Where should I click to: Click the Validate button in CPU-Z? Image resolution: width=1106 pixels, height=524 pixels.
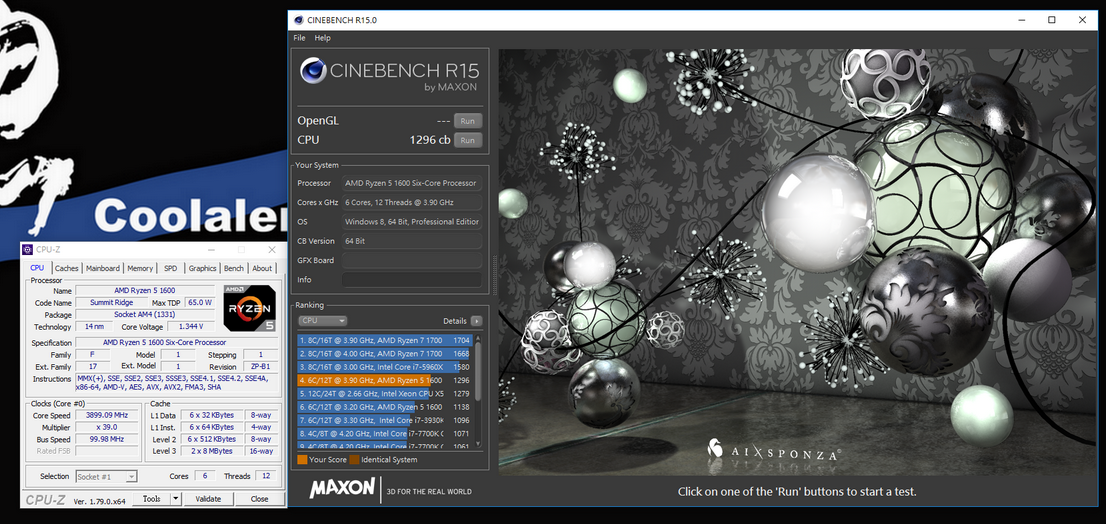(x=208, y=499)
